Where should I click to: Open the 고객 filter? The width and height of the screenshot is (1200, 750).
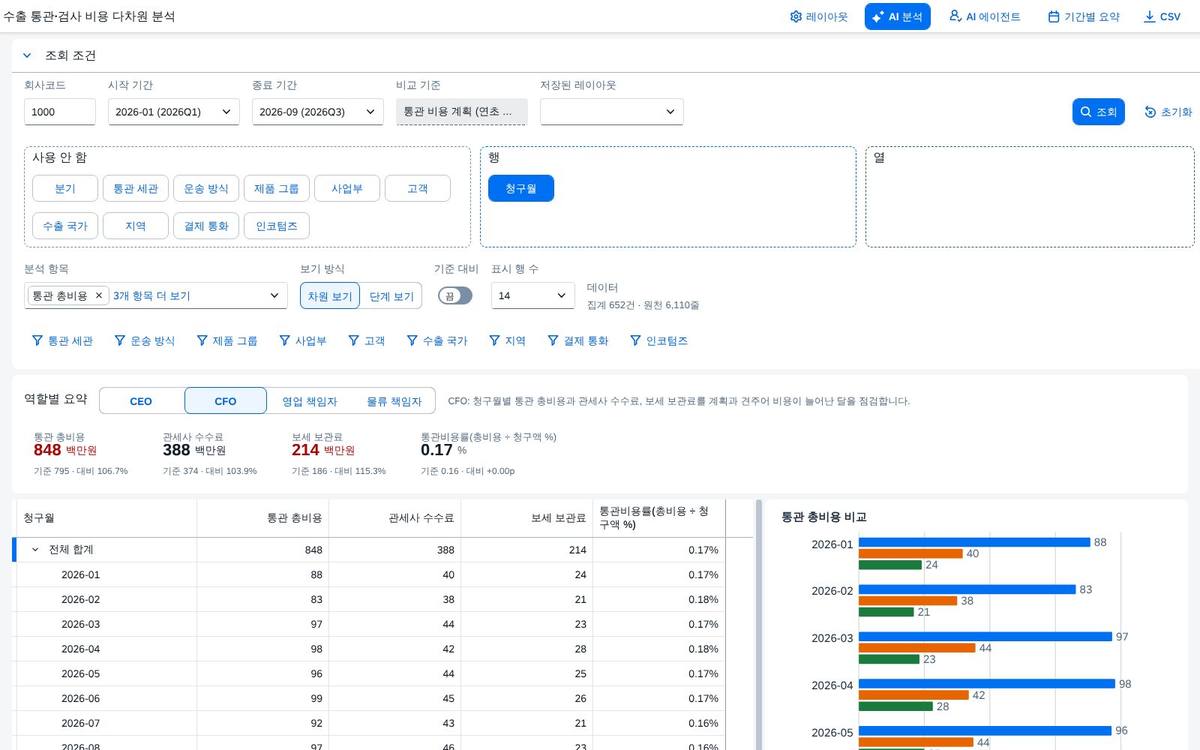point(366,341)
